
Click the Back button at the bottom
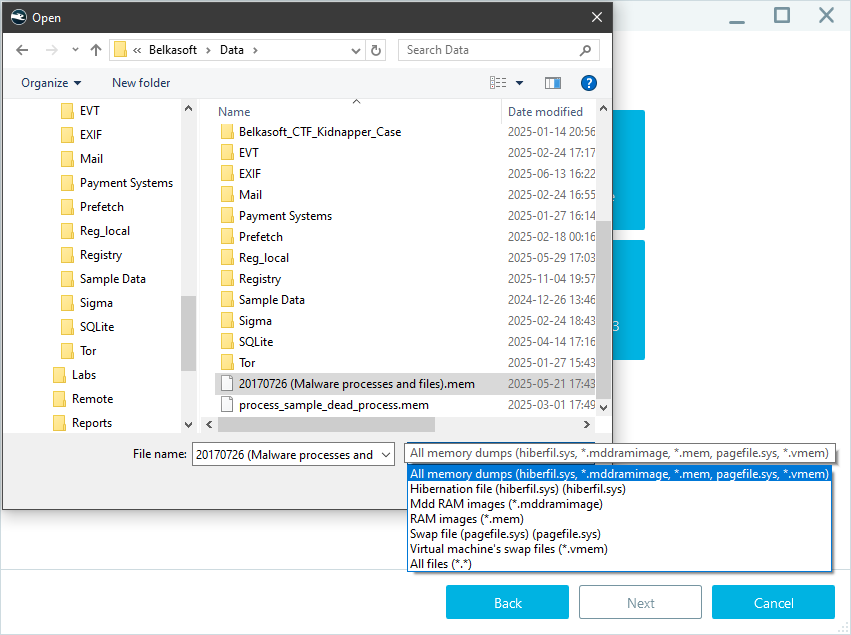(507, 602)
